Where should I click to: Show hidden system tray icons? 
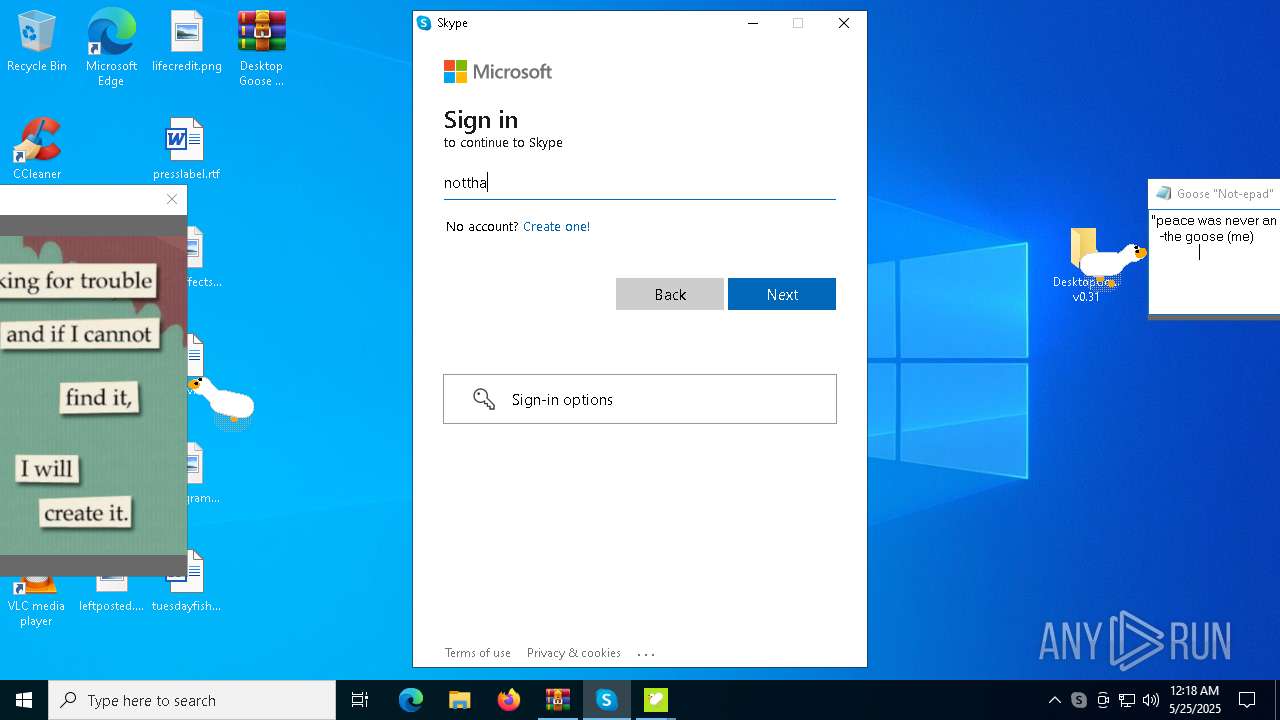pos(1054,700)
